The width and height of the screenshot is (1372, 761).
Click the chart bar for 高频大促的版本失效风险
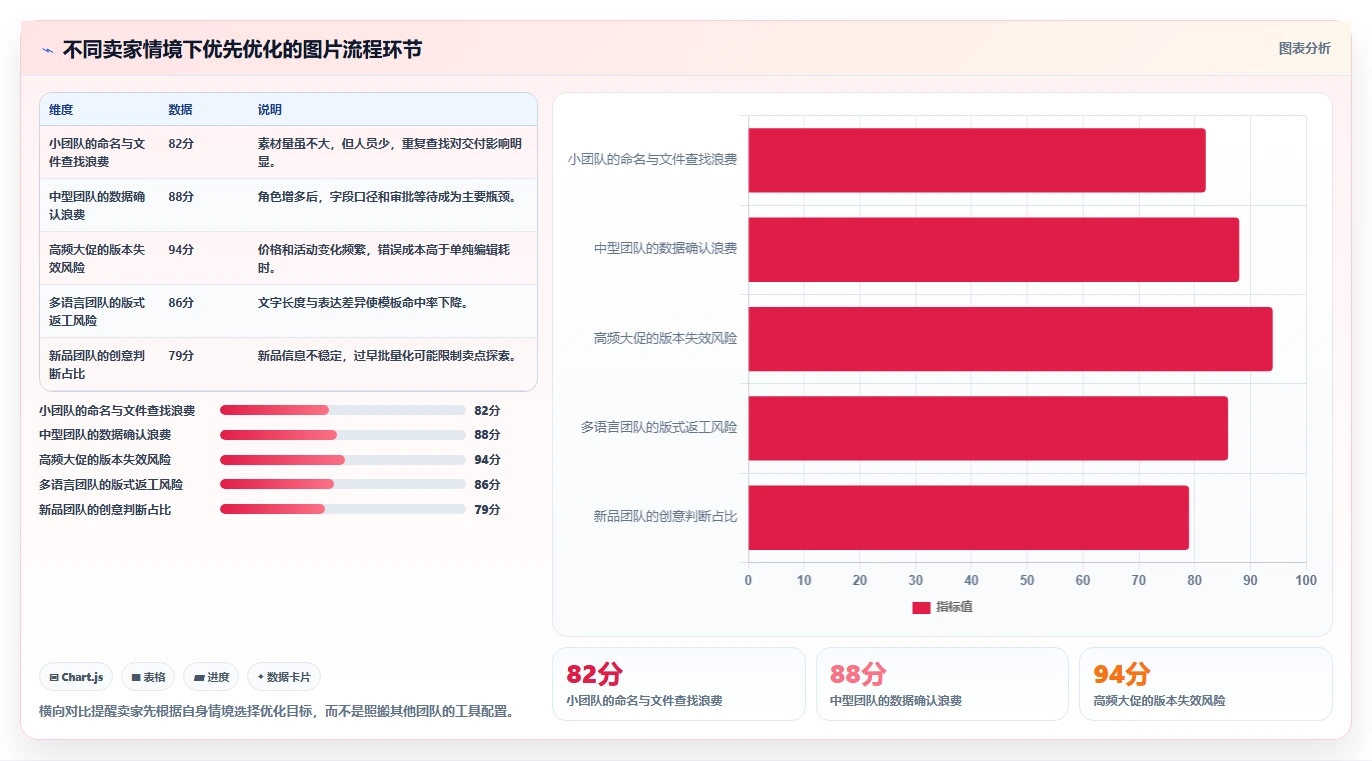point(1010,339)
